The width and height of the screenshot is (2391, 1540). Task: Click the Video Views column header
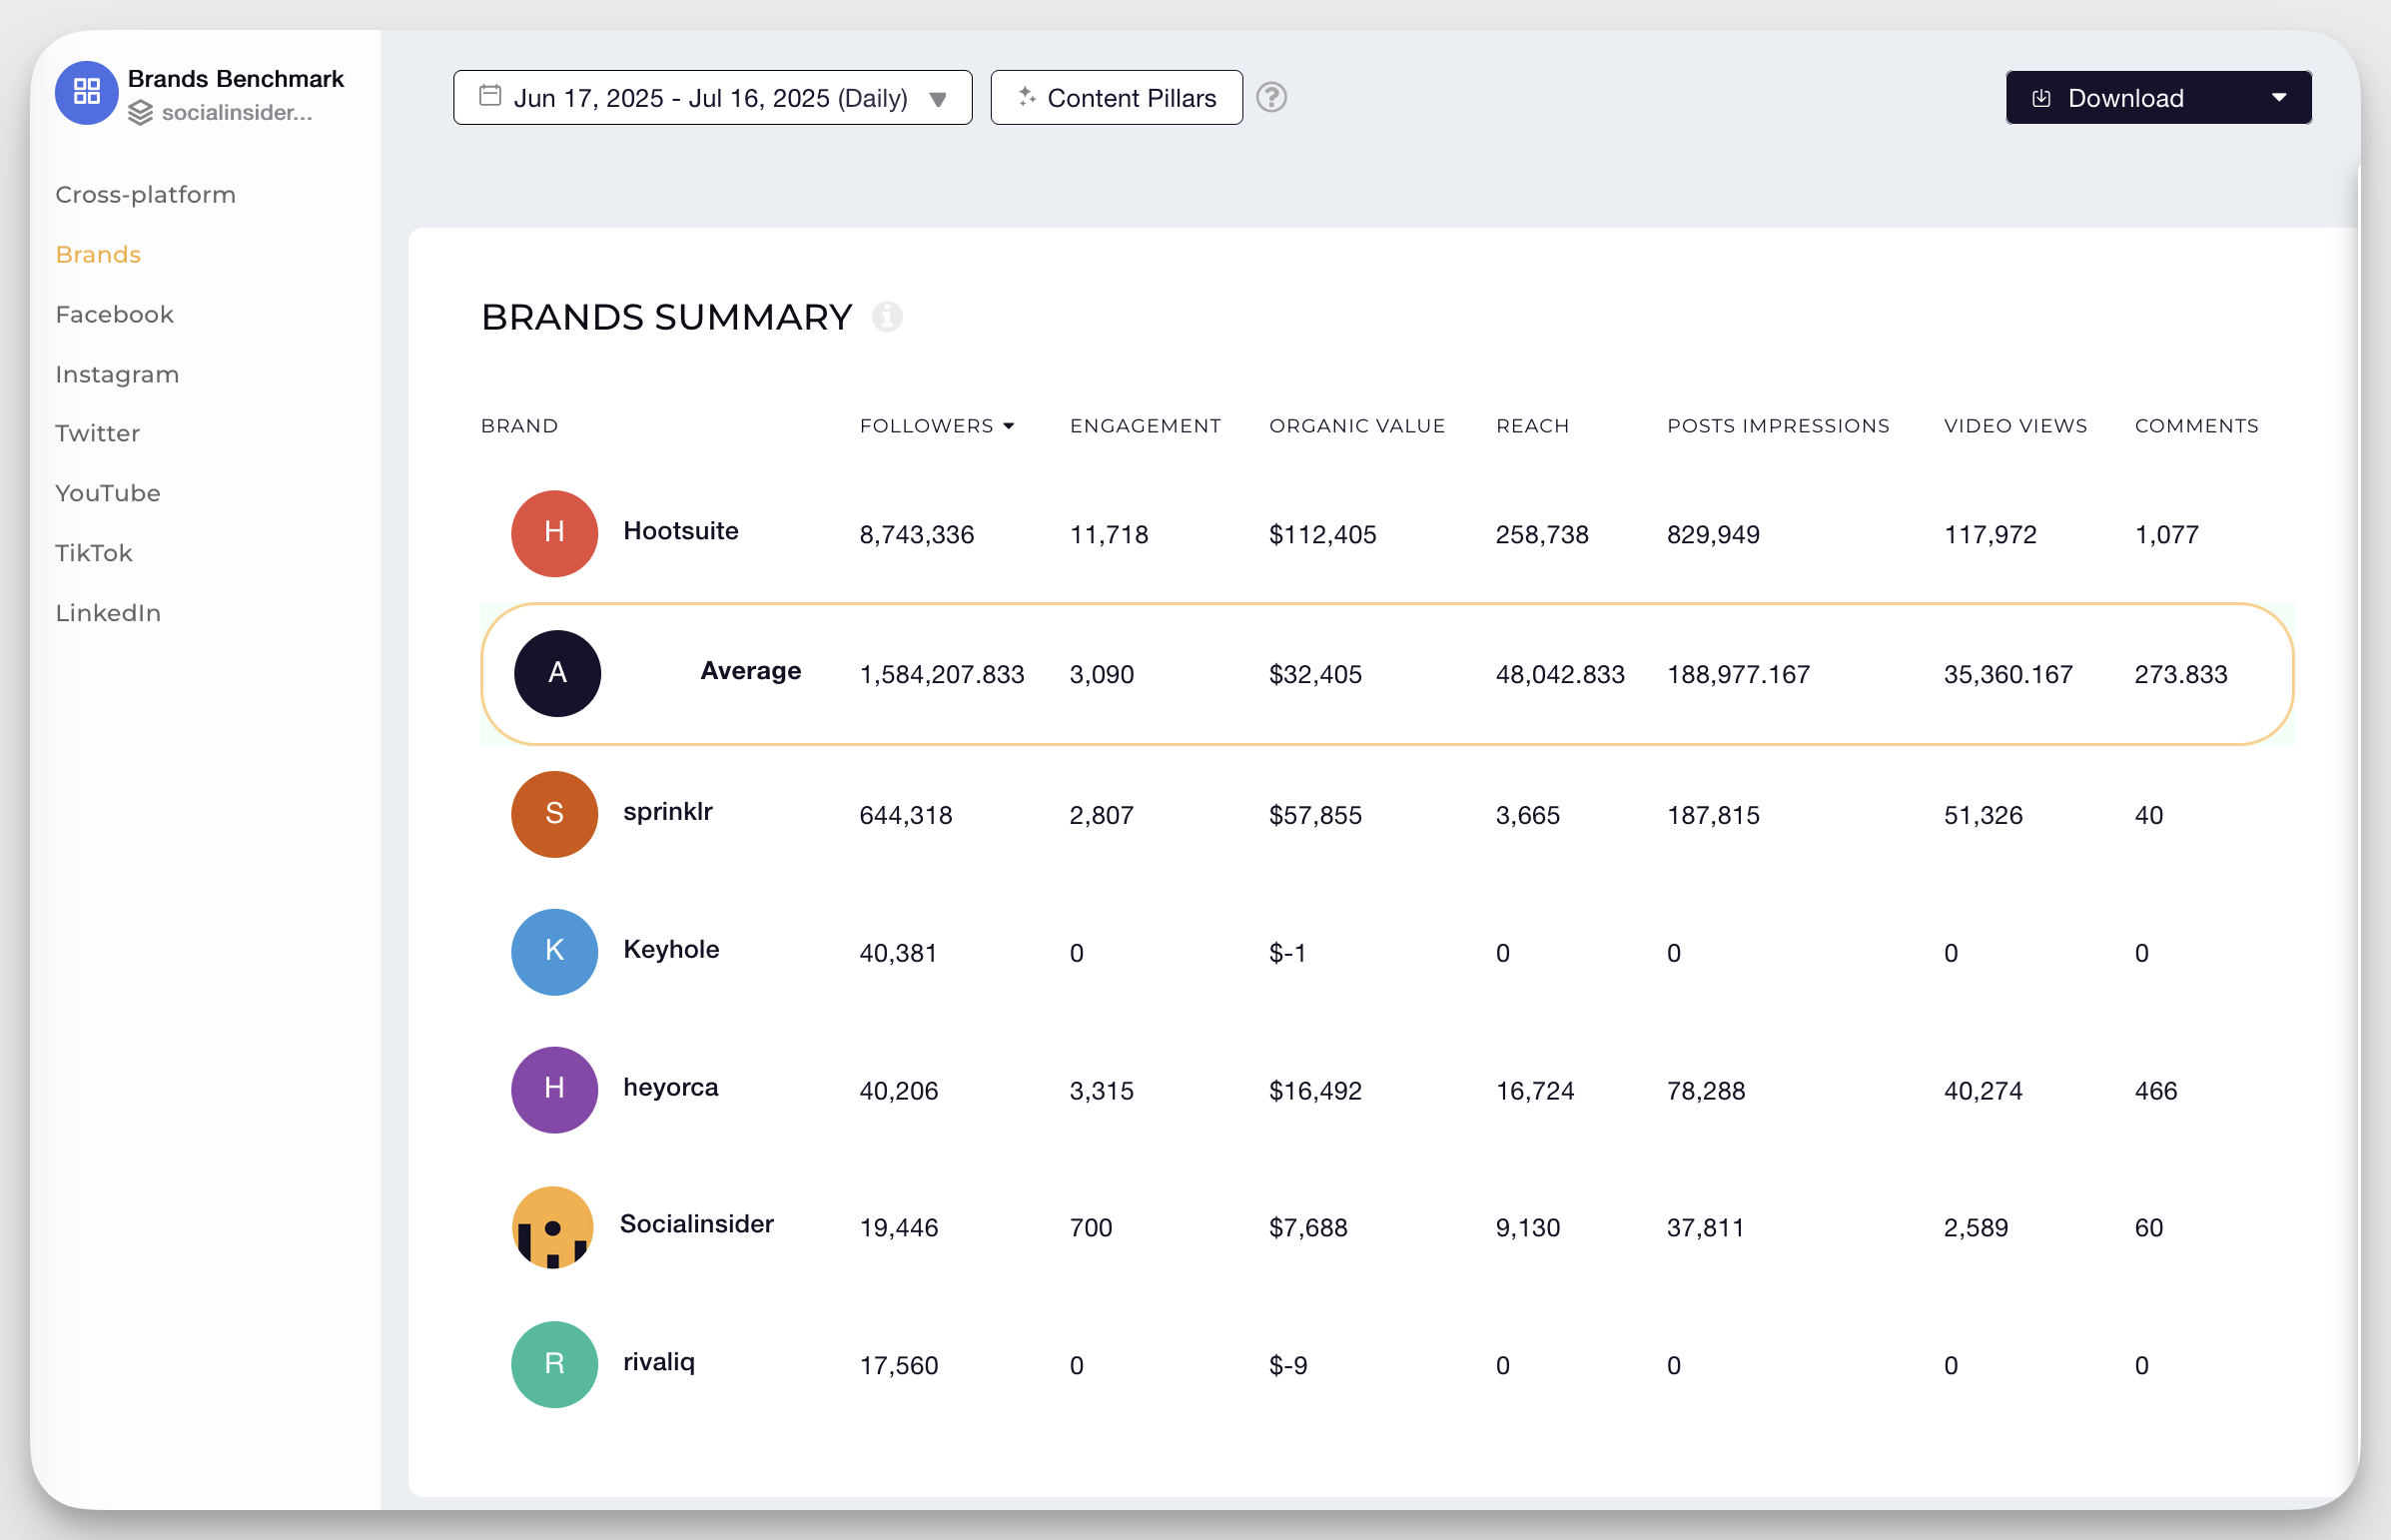point(2014,426)
